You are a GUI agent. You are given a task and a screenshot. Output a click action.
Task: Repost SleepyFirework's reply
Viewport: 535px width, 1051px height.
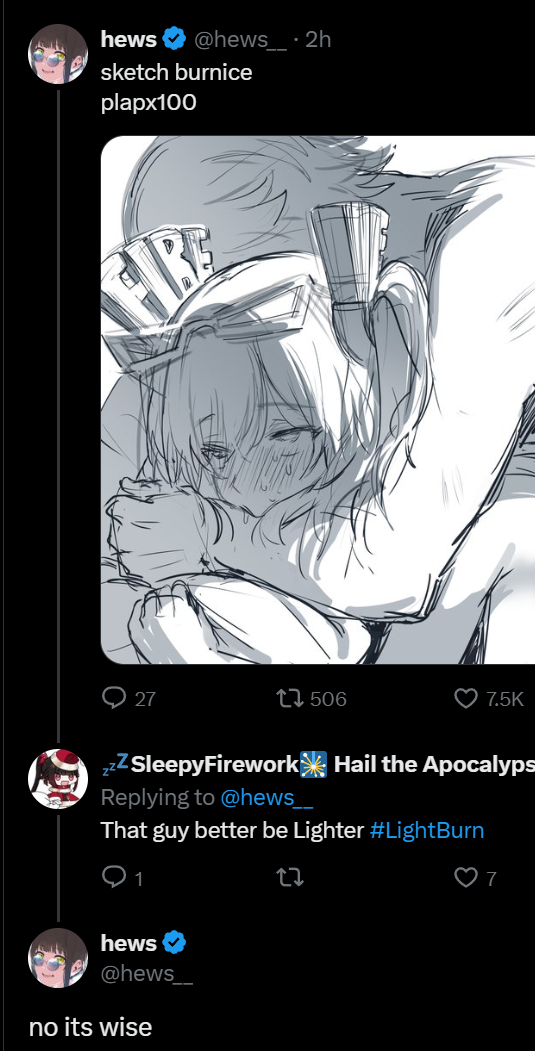290,877
